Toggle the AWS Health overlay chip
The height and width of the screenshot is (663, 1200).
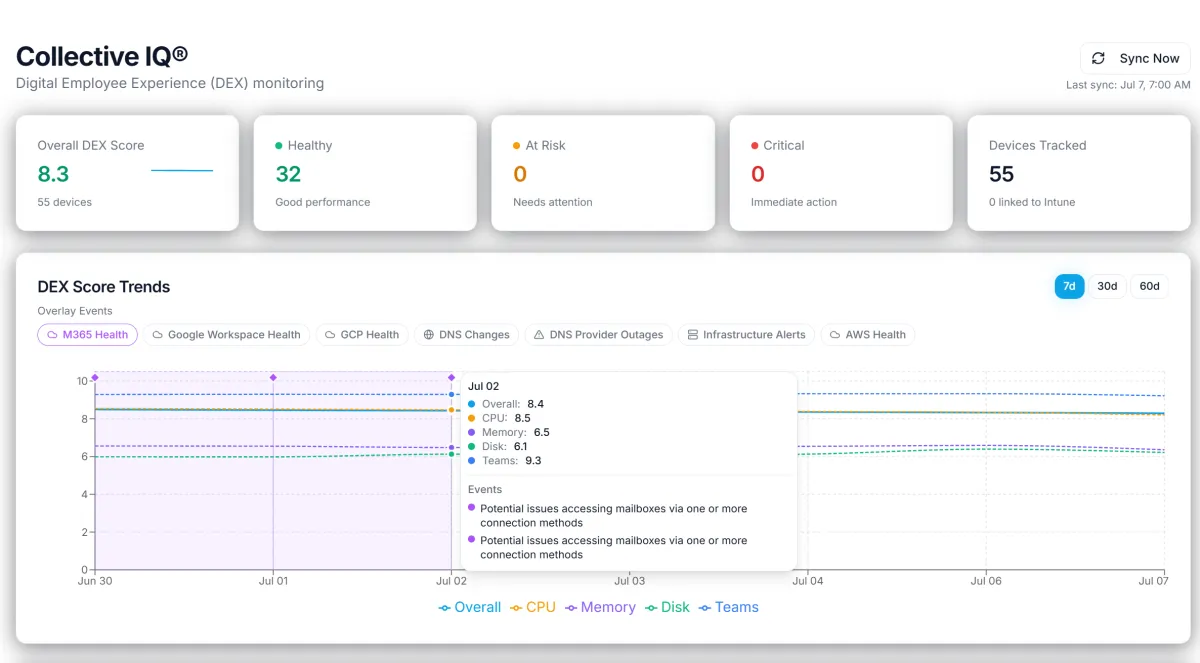click(x=867, y=335)
